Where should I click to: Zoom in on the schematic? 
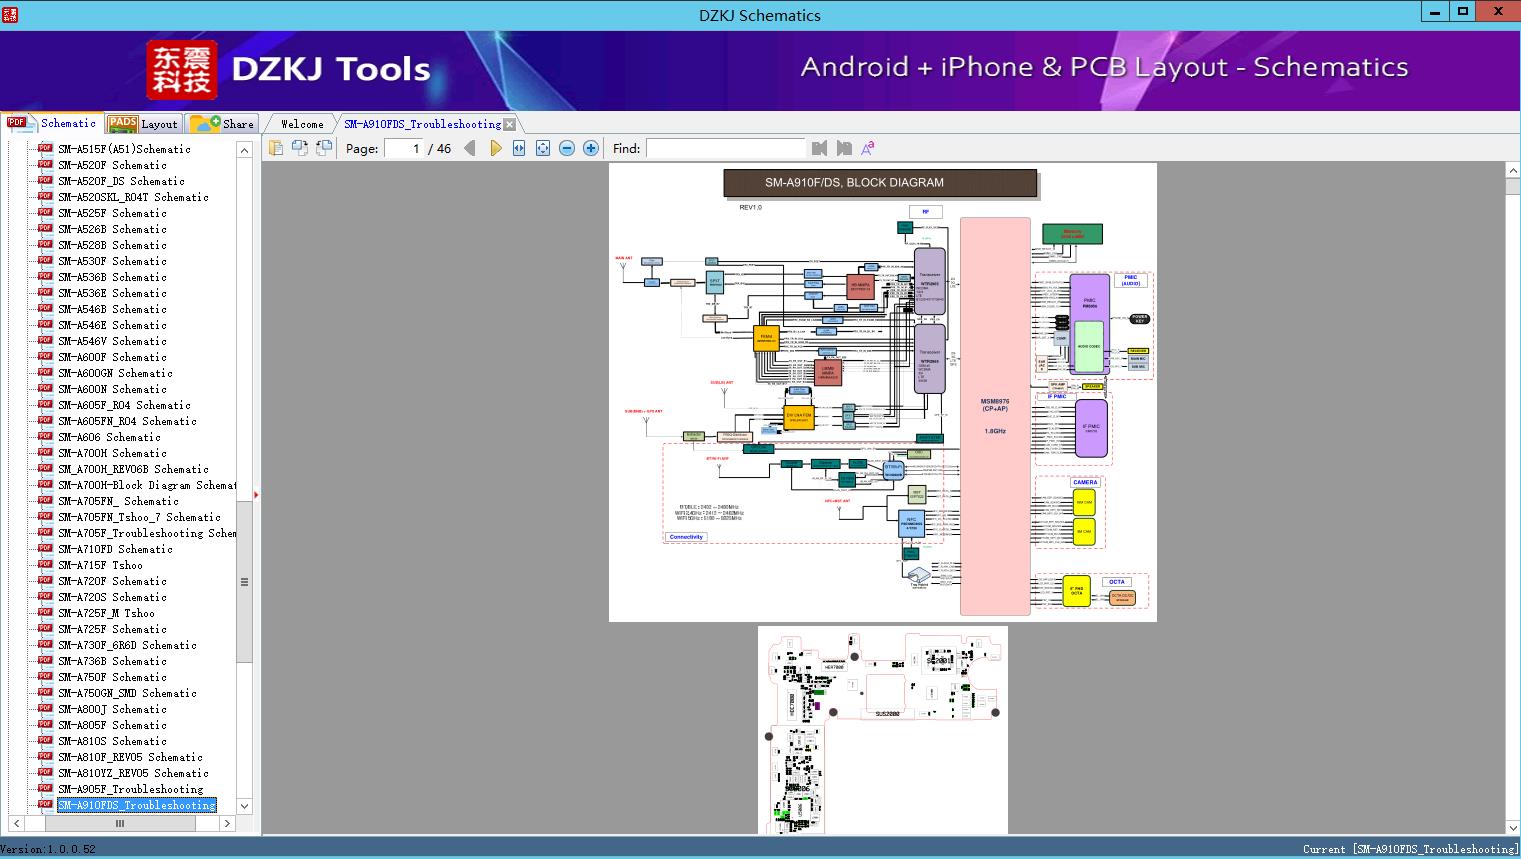[x=591, y=148]
